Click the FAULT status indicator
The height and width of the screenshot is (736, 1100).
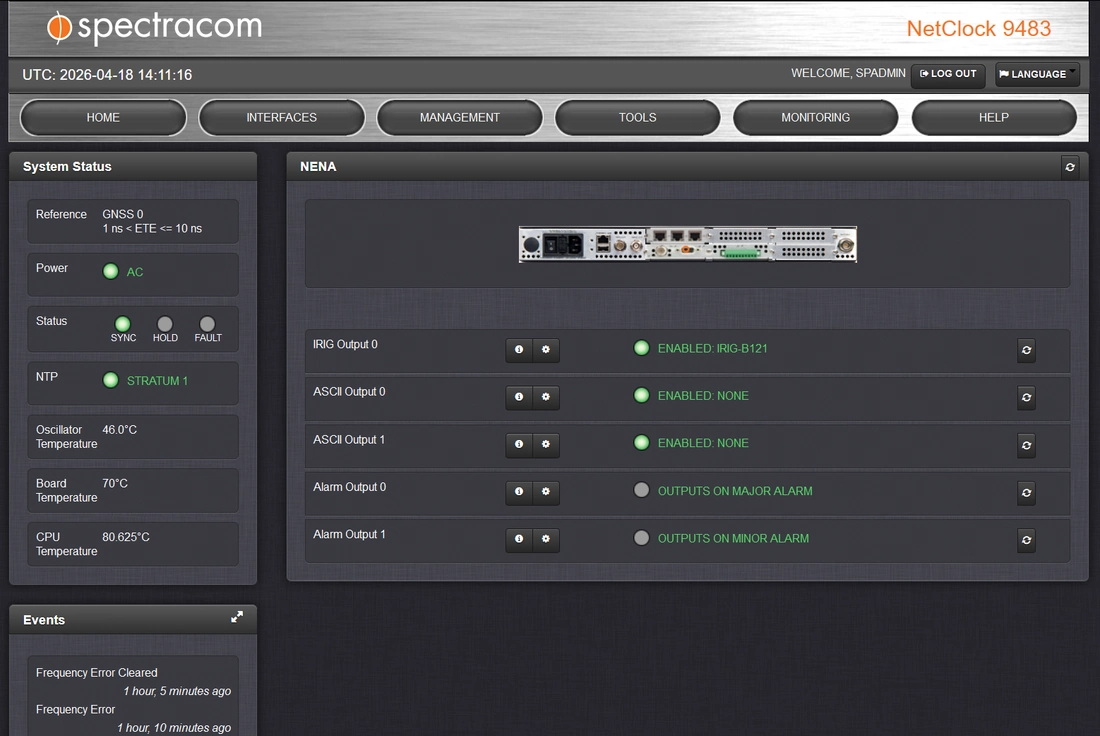207,325
